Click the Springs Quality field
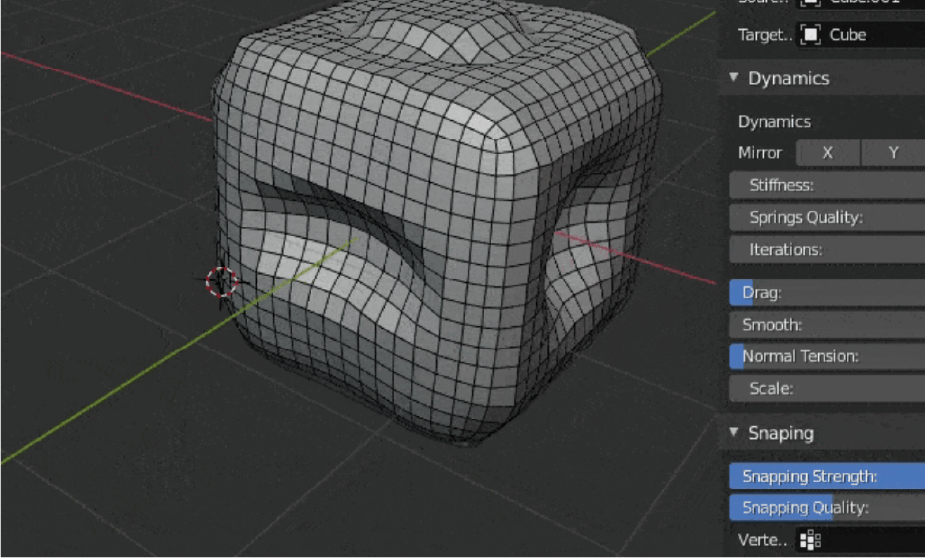 [x=827, y=217]
